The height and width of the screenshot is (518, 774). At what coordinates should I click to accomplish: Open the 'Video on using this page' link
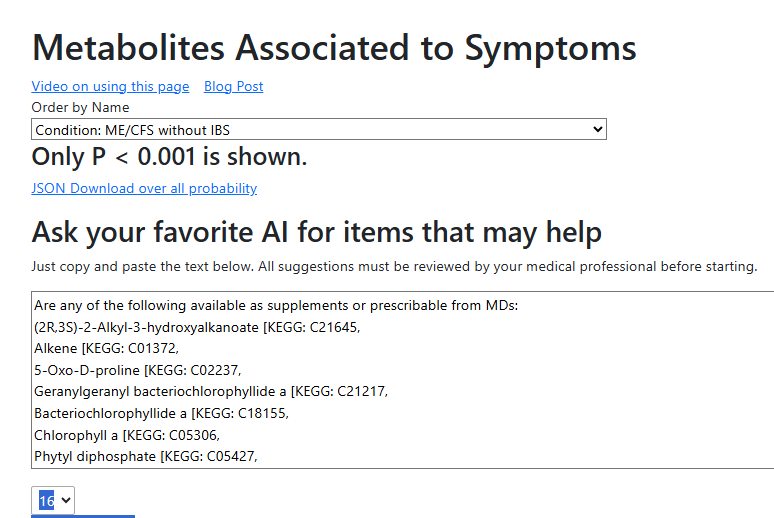coord(110,87)
